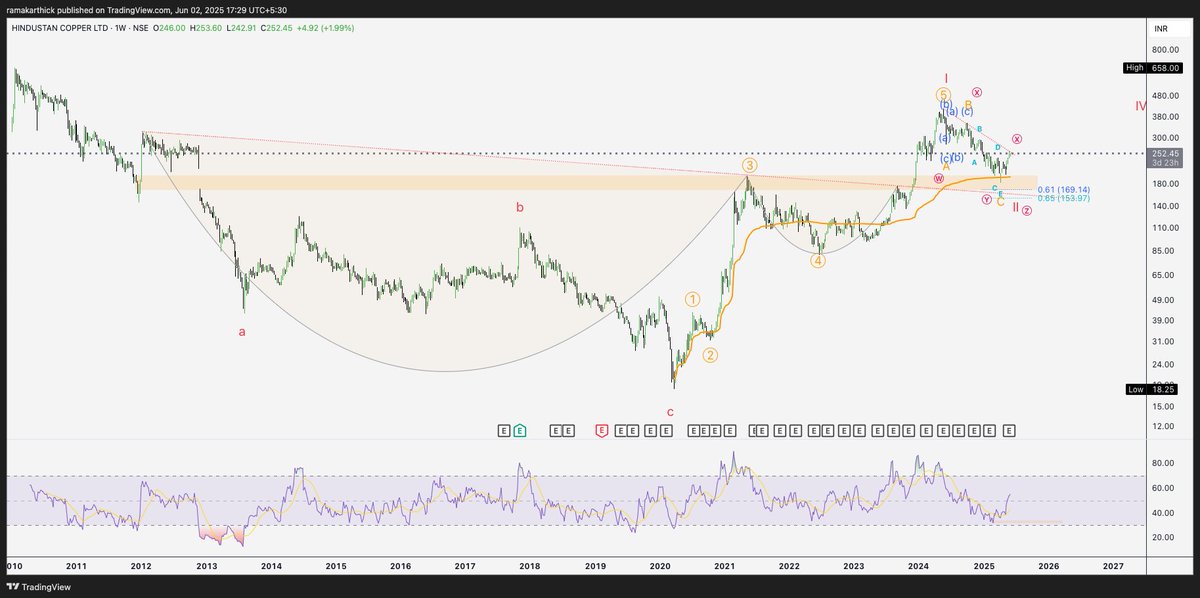
Task: Click the red wave 'a' label near 2013
Action: 241,331
